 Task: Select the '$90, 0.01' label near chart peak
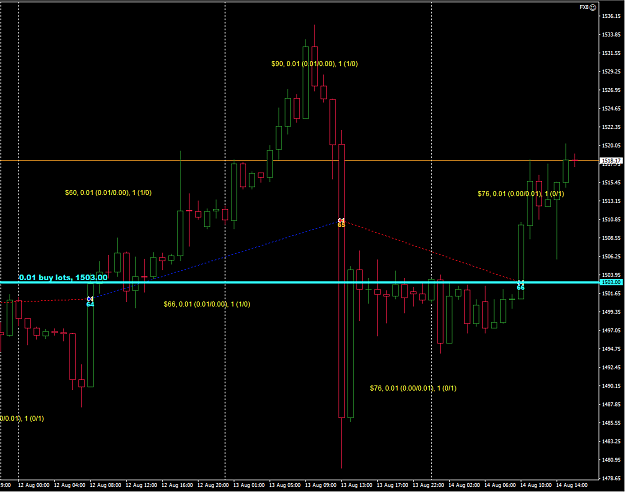click(314, 64)
